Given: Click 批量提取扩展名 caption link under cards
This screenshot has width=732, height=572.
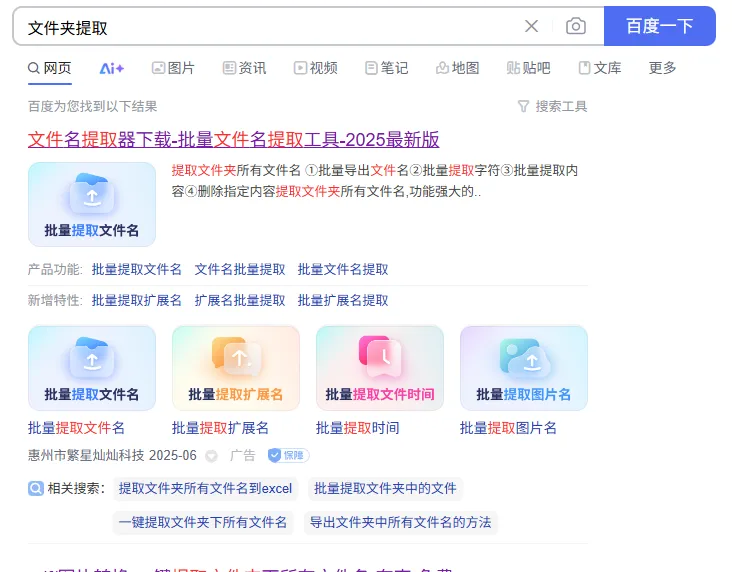Looking at the screenshot, I should click(x=220, y=428).
